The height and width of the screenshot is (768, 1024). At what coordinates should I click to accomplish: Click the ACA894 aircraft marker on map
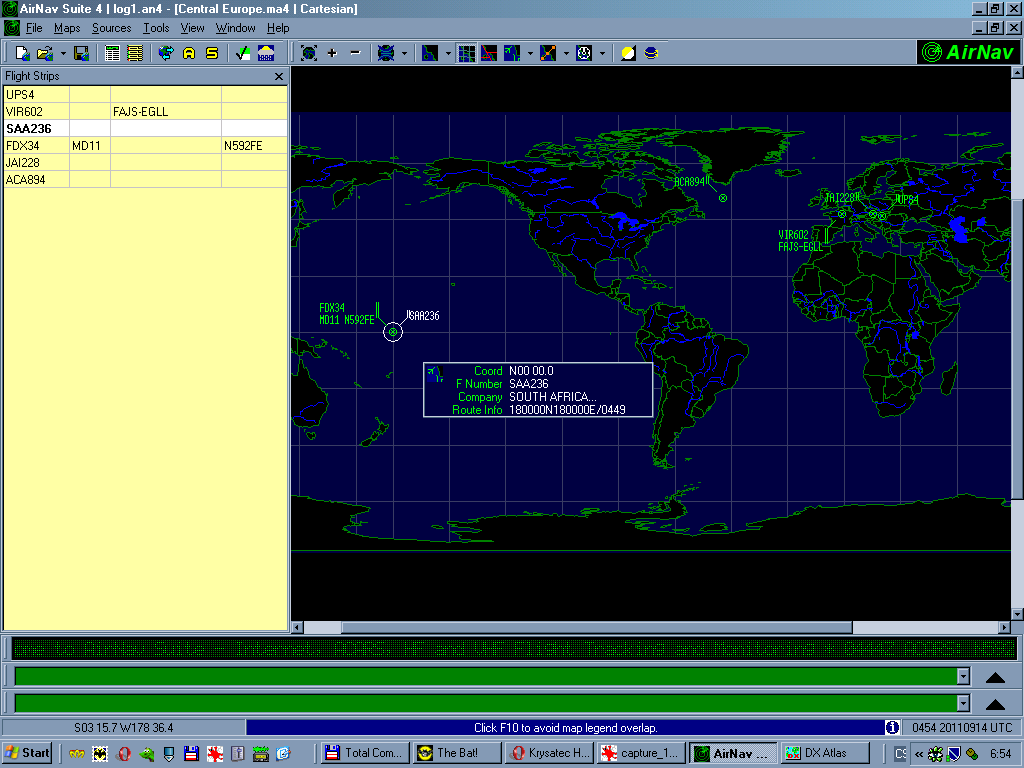[723, 198]
